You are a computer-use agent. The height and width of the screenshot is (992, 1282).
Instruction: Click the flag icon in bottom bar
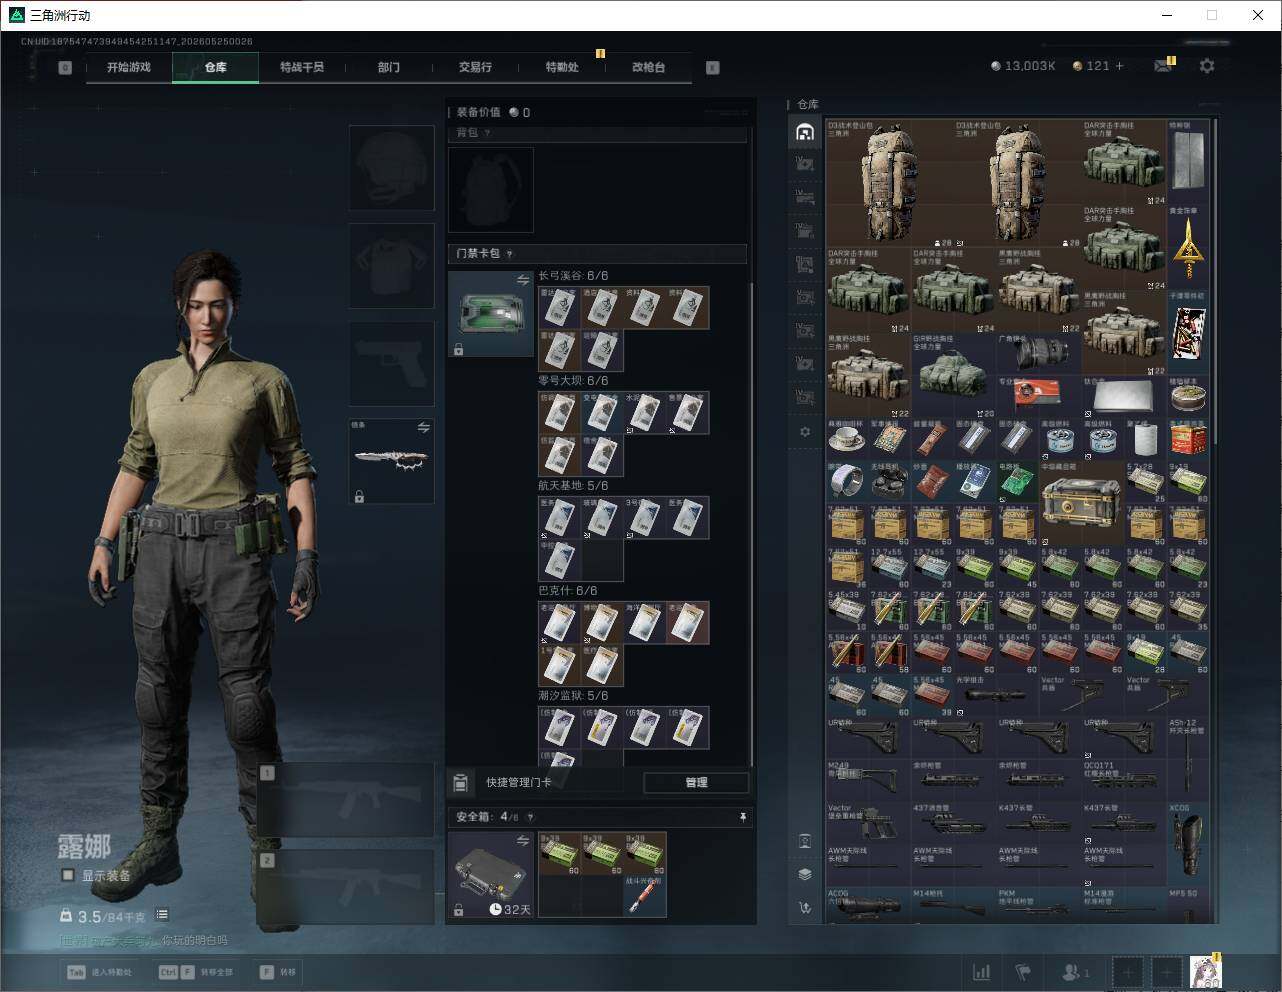point(1023,972)
